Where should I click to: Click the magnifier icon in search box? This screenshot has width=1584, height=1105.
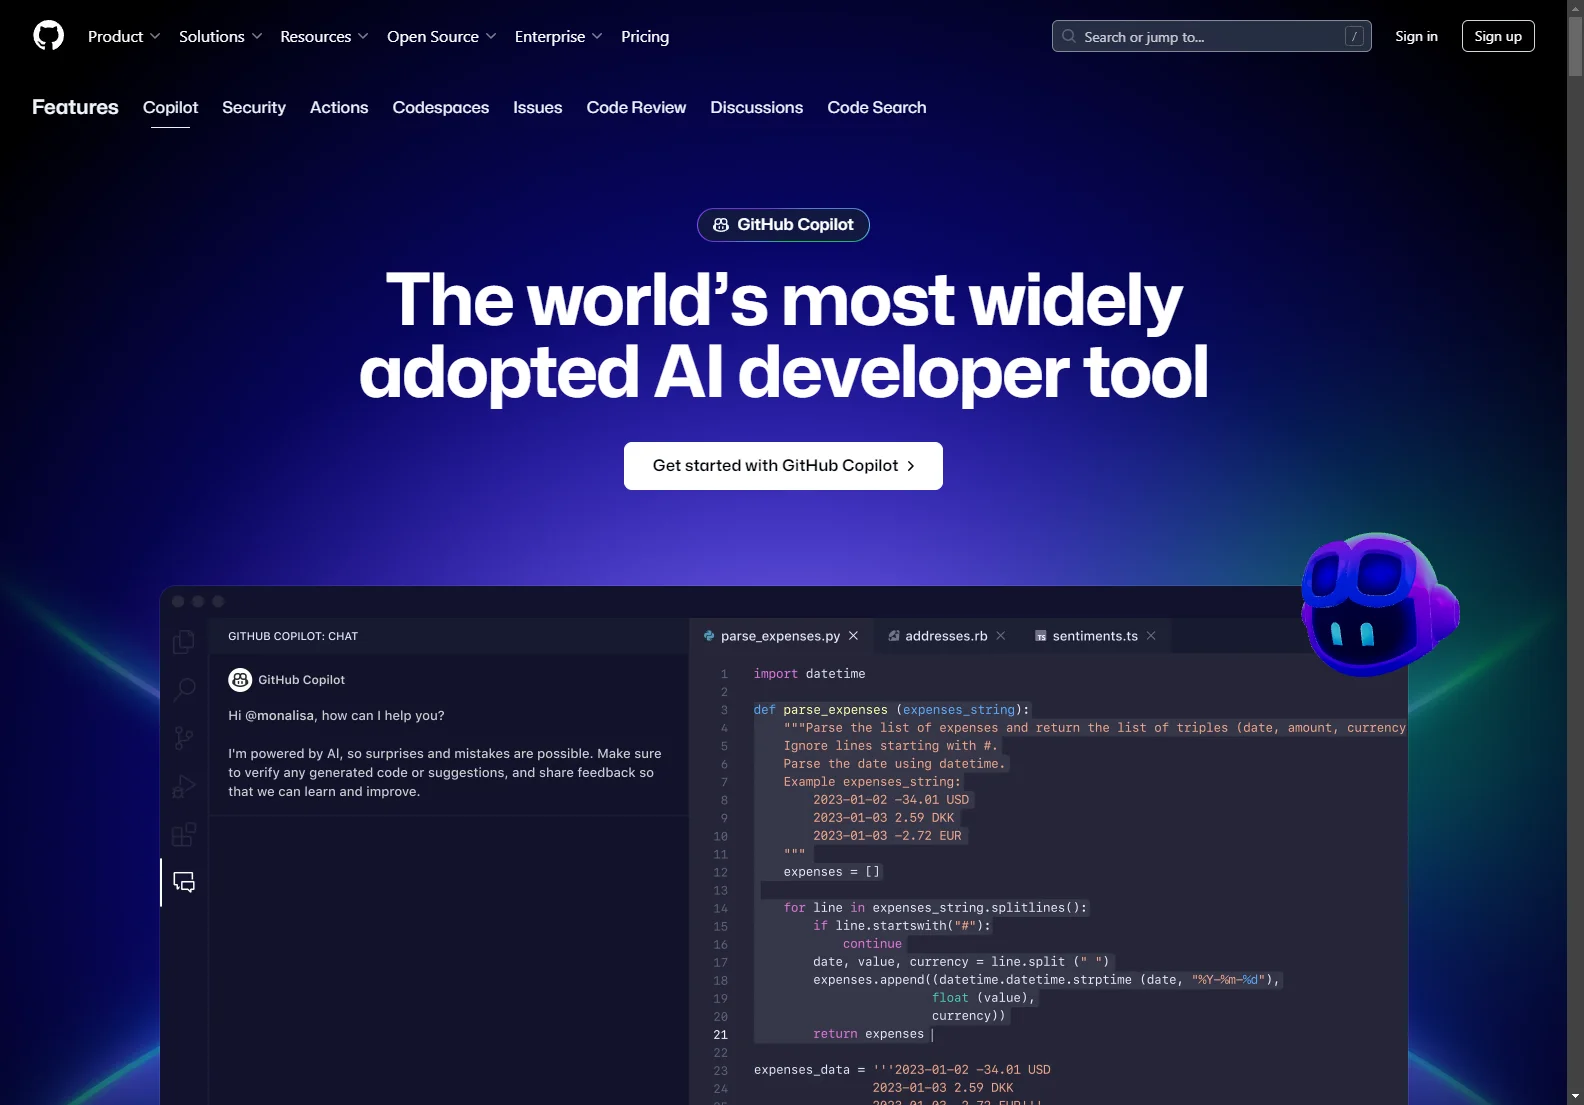(x=1069, y=36)
